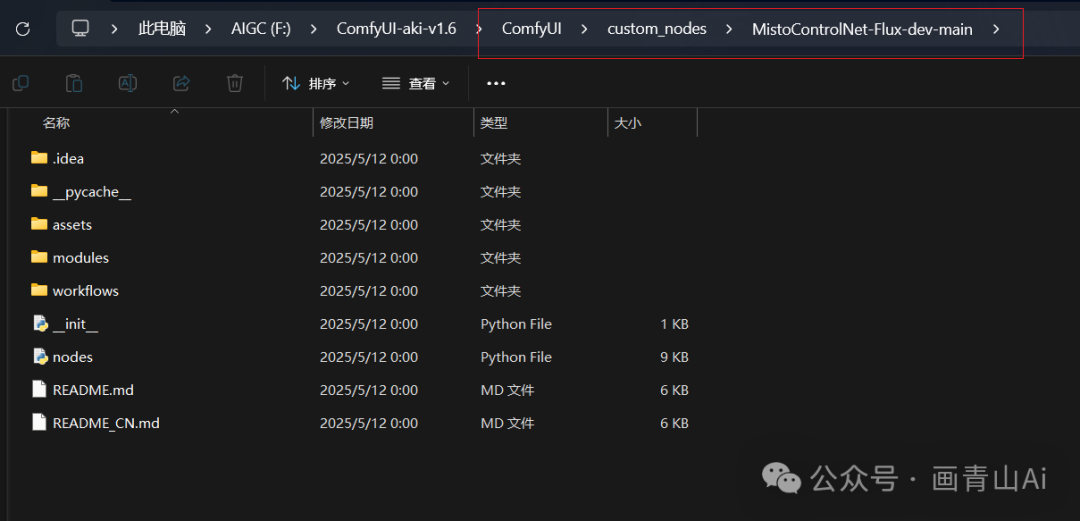Select the README_CN.md file icon
The image size is (1080, 521).
(x=39, y=423)
